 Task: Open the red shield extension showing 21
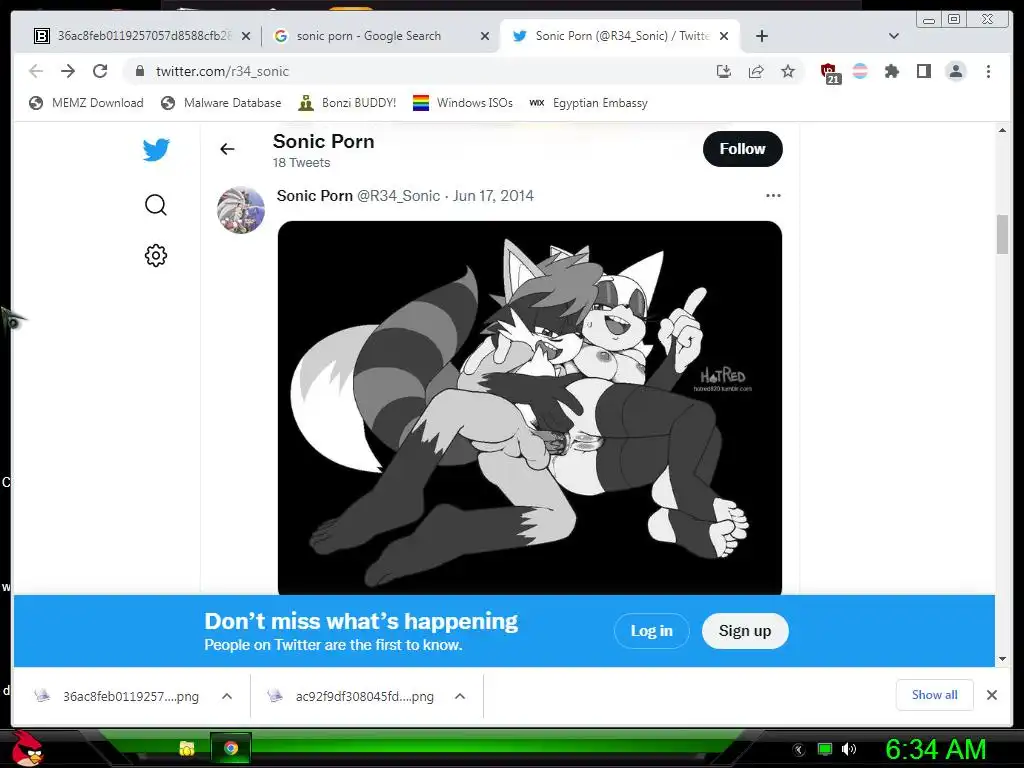coord(830,73)
